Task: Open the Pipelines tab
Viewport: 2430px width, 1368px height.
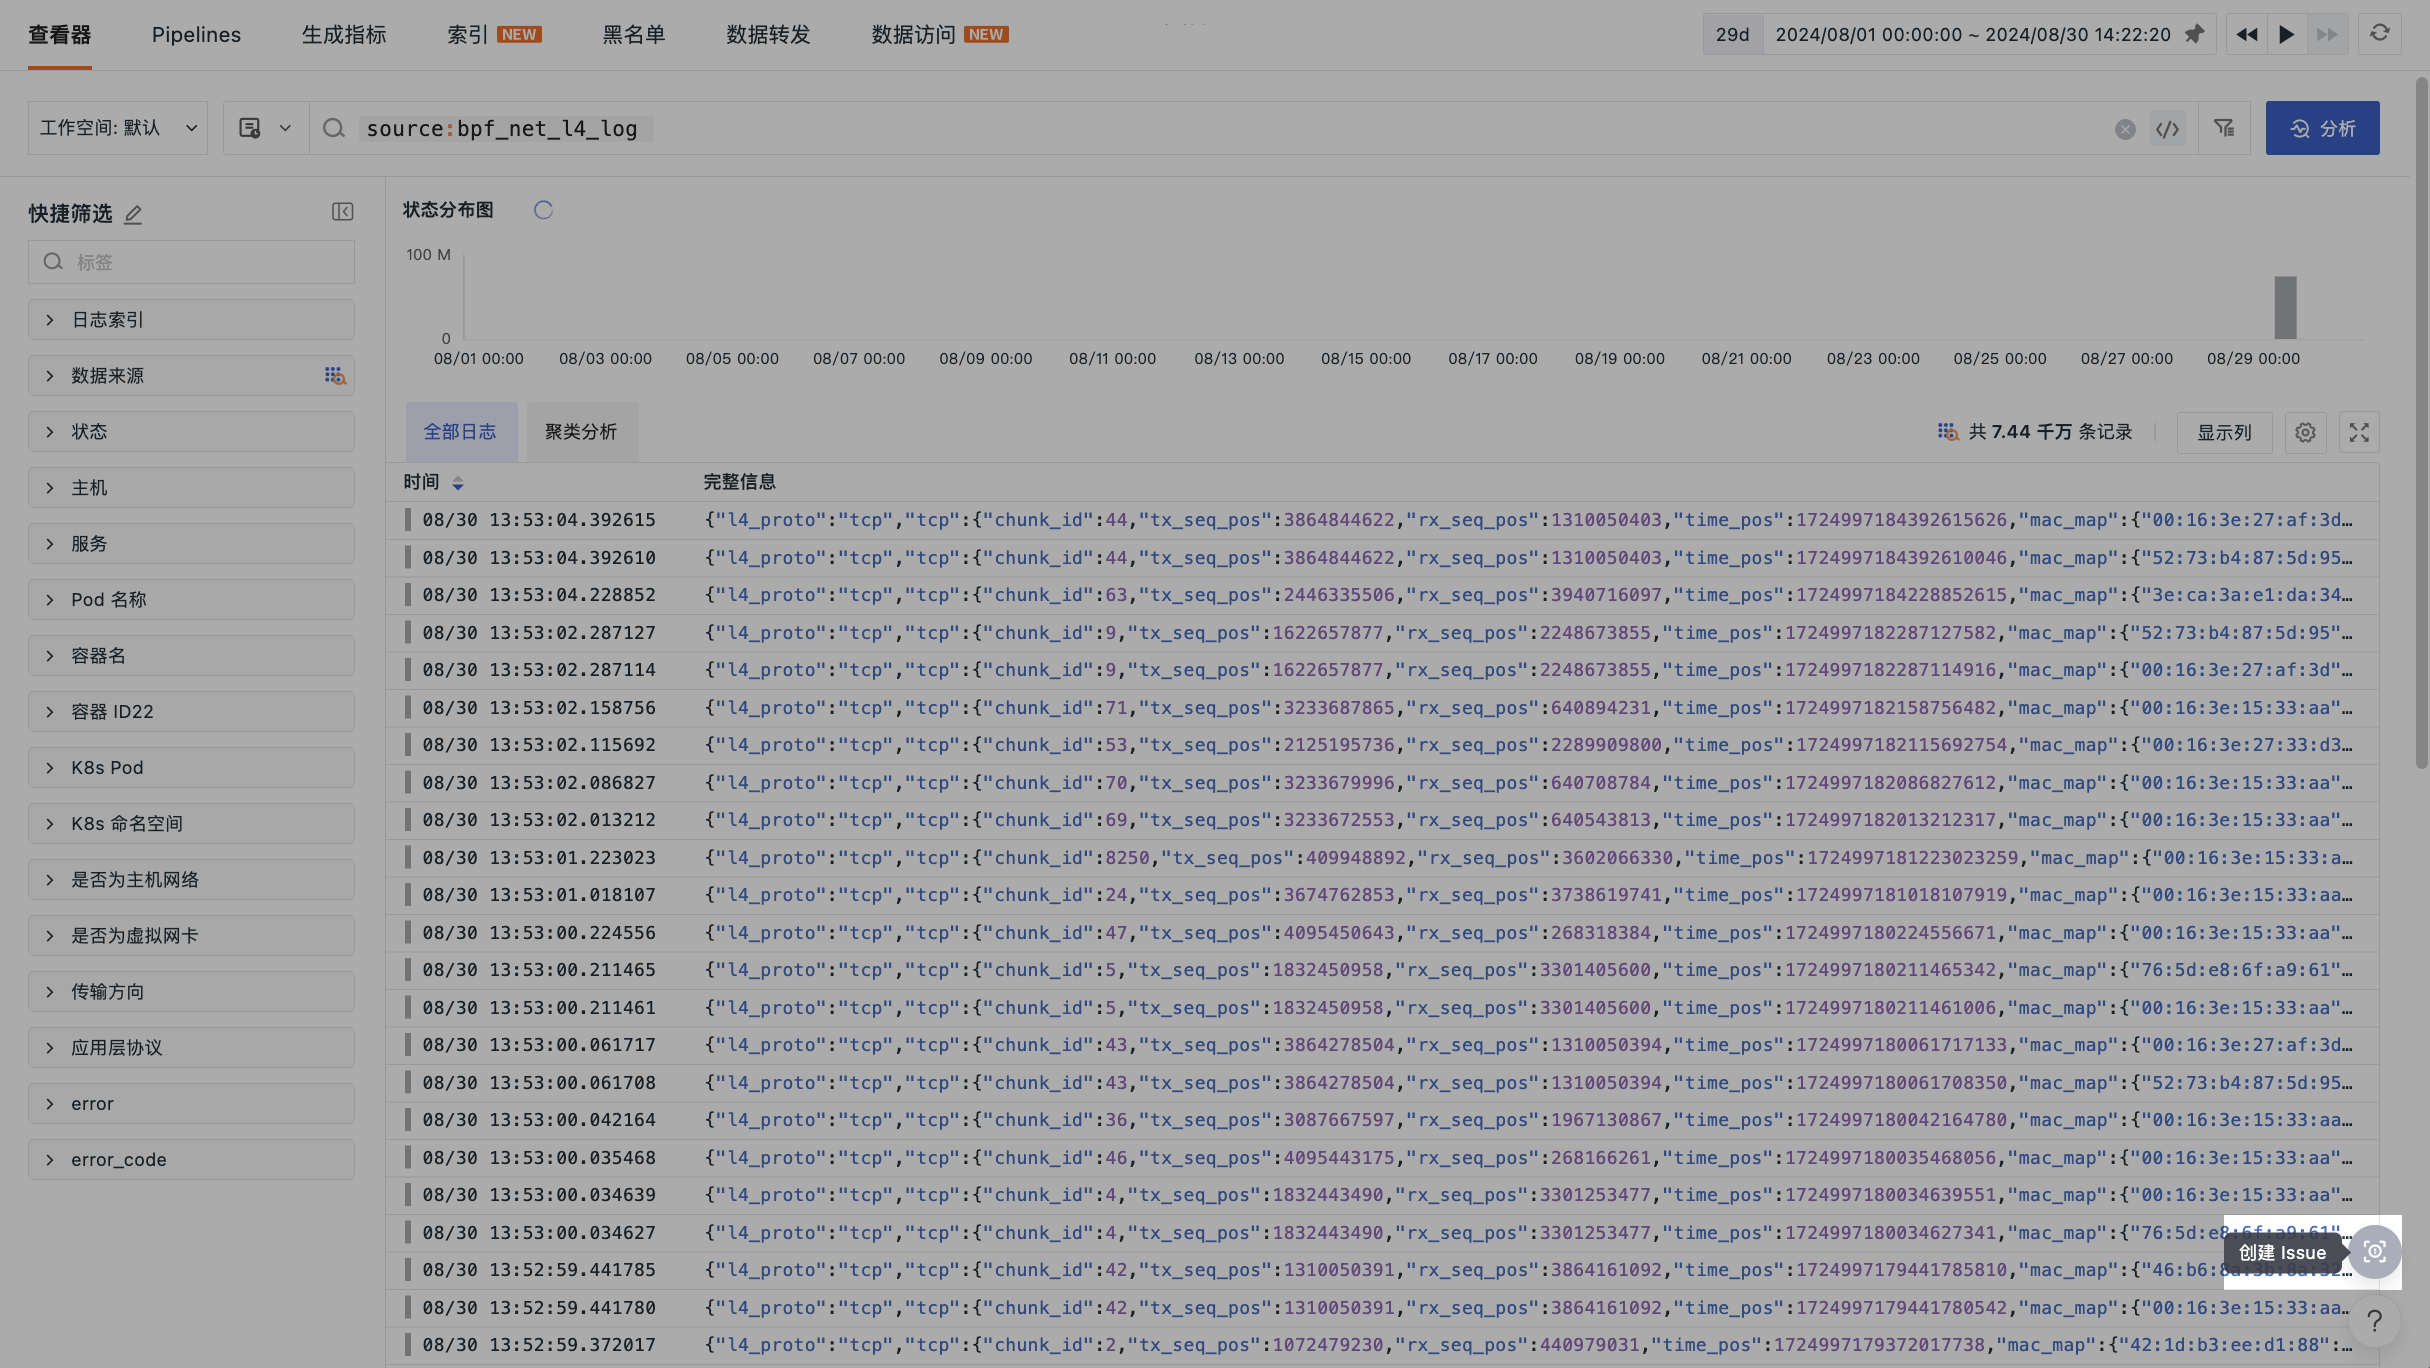Action: pos(196,35)
